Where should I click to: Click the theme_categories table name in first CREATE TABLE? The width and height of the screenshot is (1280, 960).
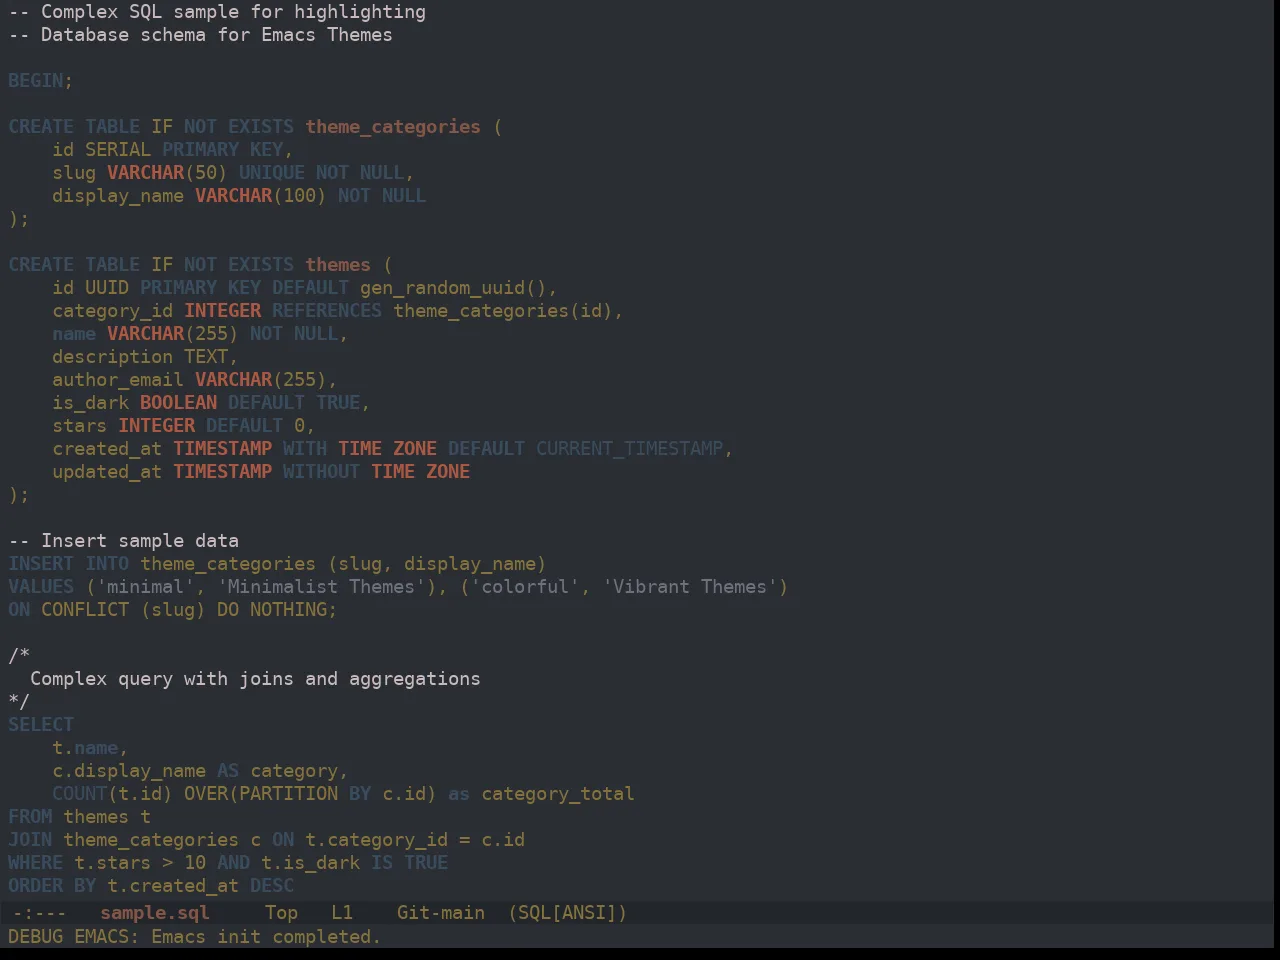[x=393, y=126]
